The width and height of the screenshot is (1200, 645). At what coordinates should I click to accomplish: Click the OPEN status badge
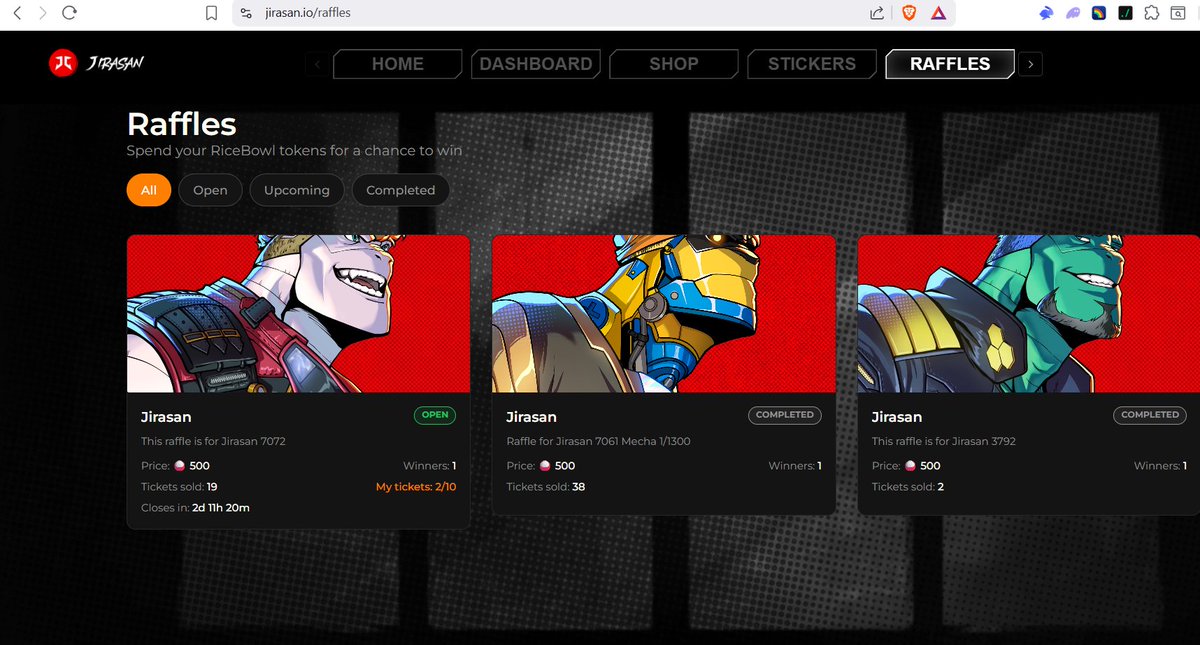click(x=435, y=415)
